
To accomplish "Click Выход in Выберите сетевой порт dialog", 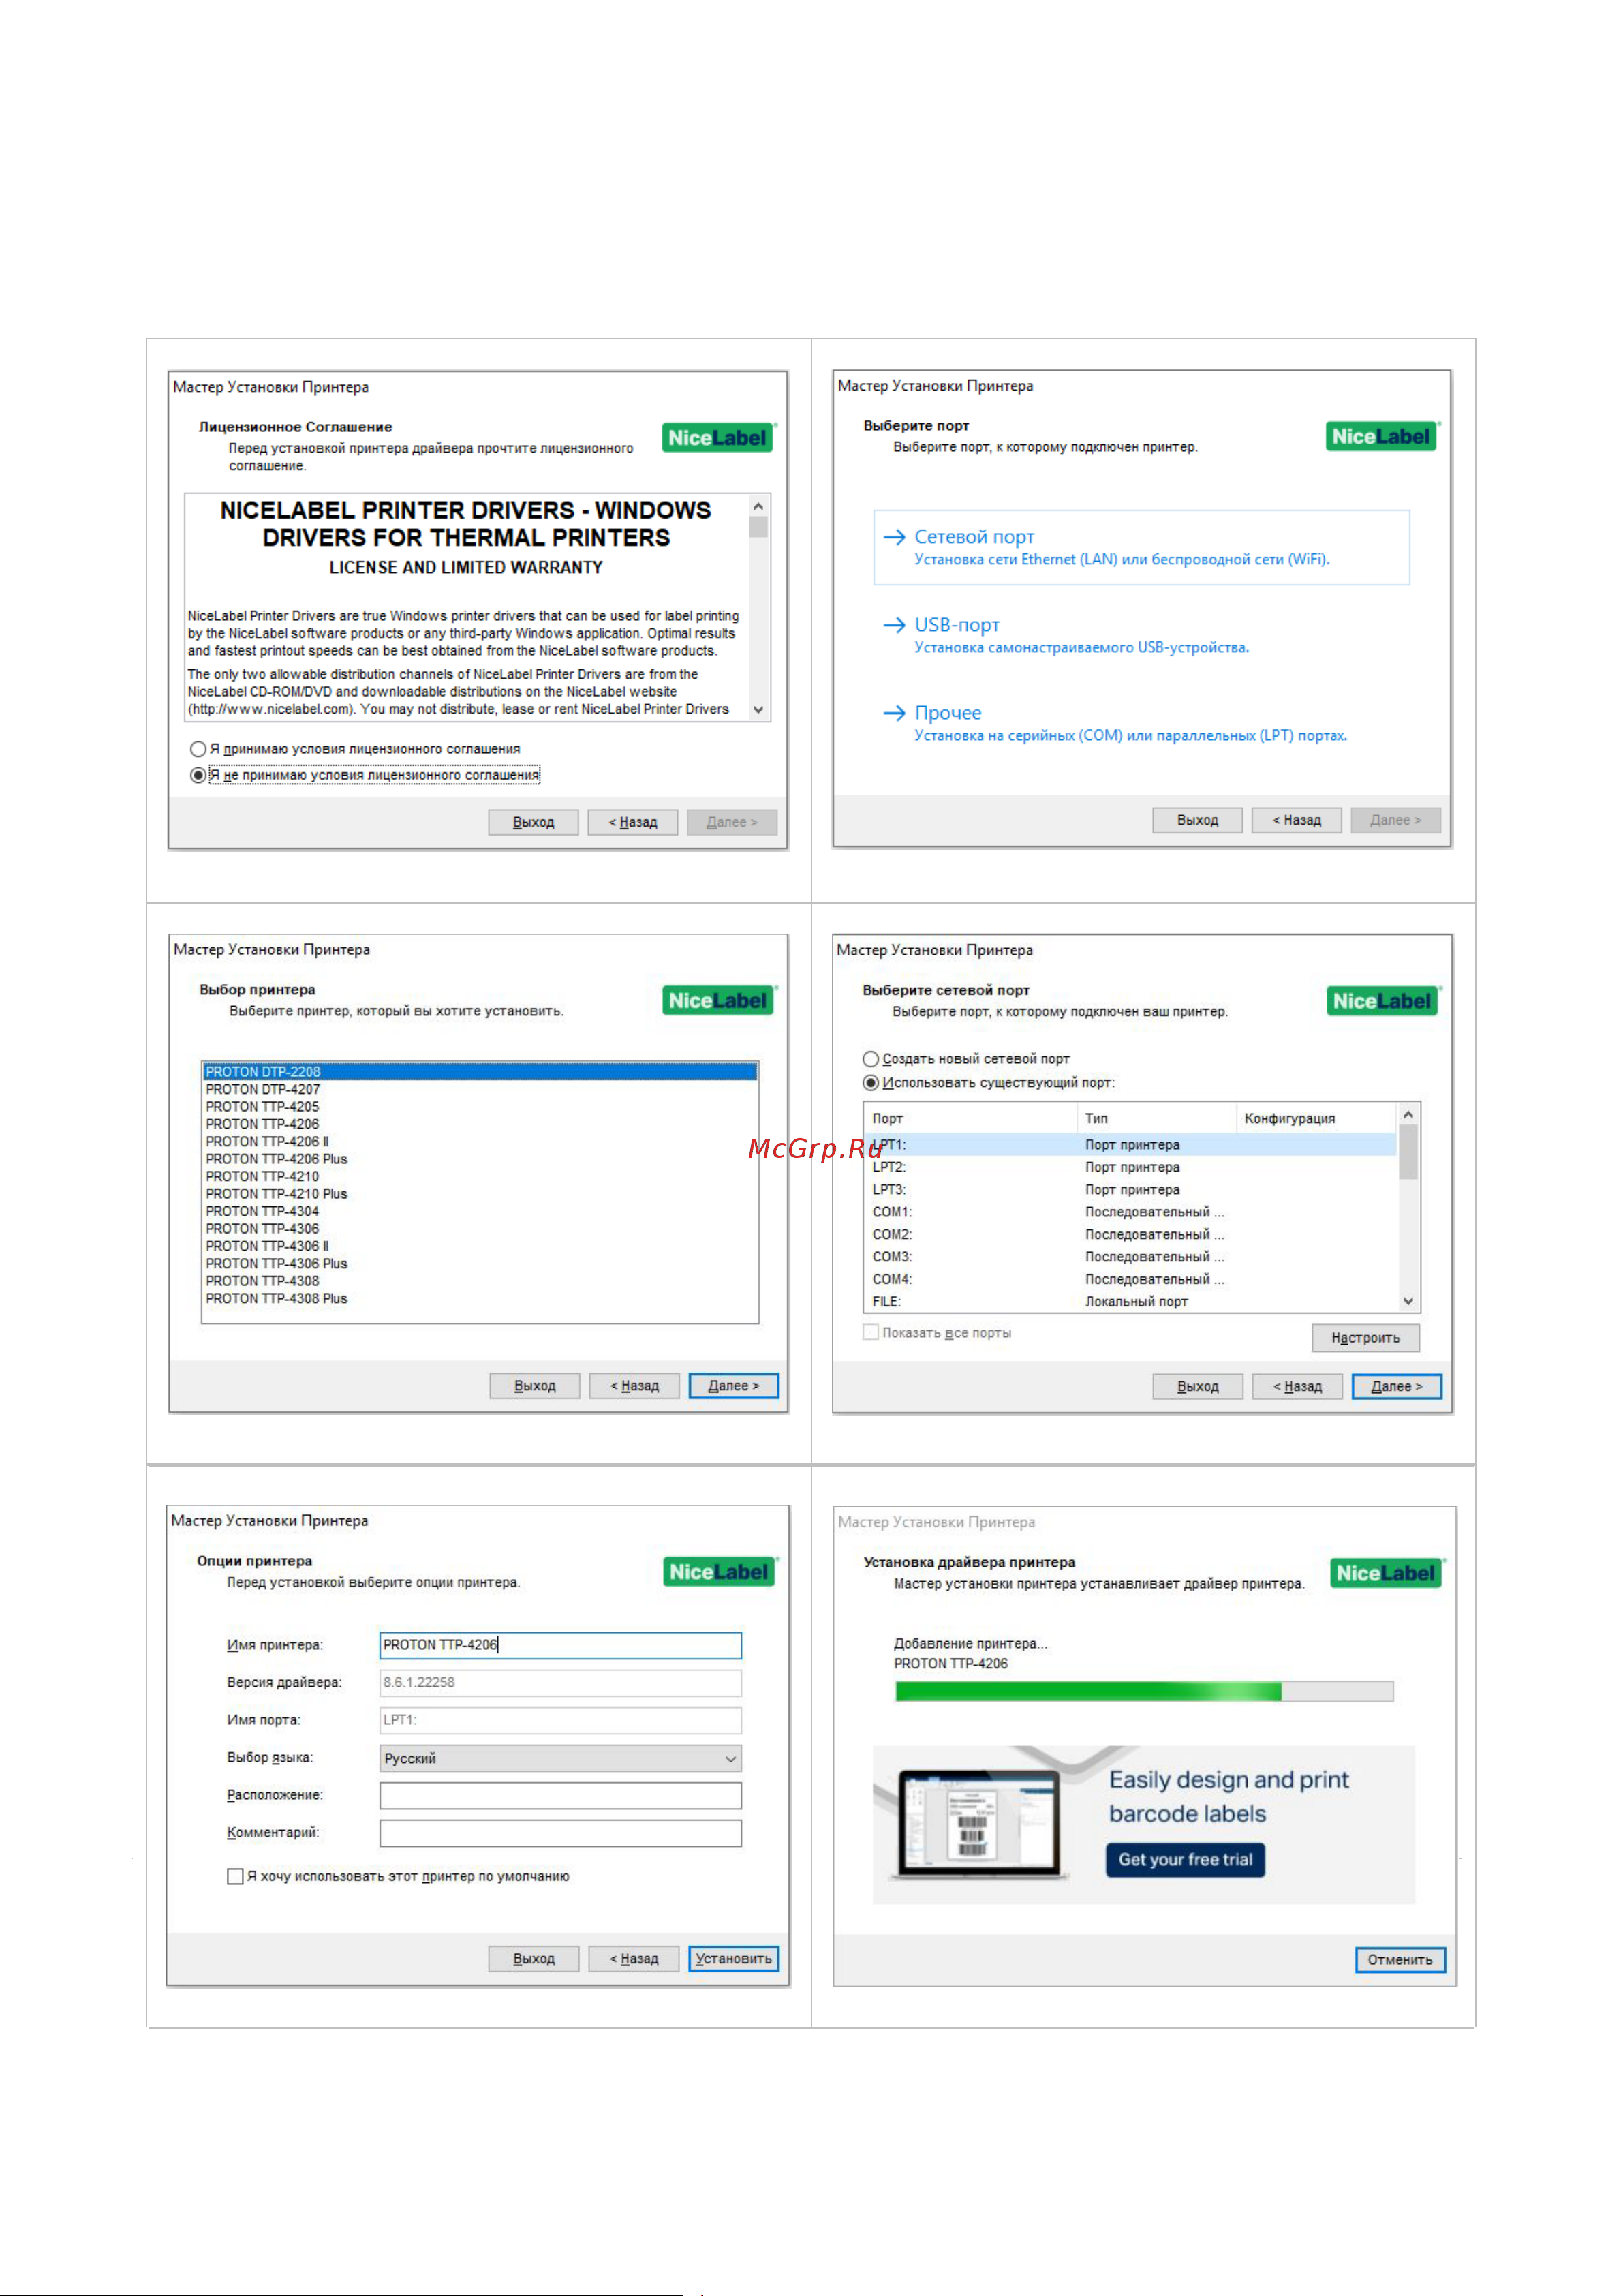I will [1197, 1387].
